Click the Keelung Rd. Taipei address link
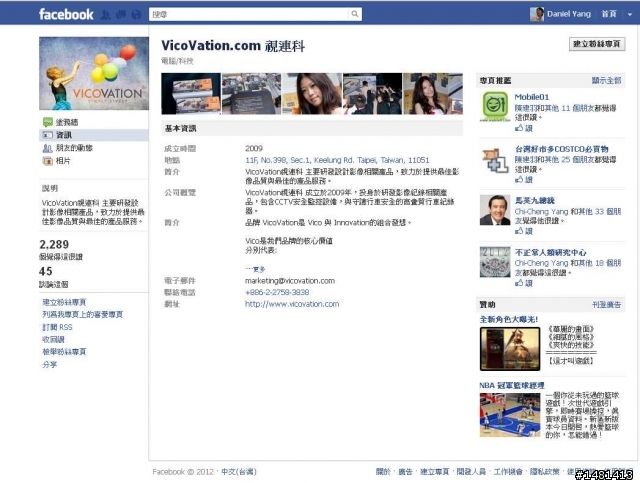The height and width of the screenshot is (483, 640). pyautogui.click(x=337, y=160)
